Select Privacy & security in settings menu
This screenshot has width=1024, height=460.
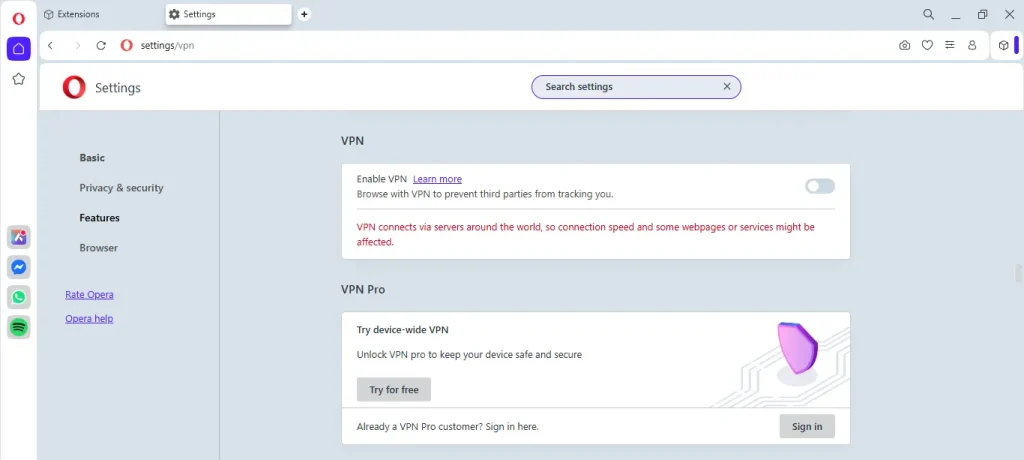[x=121, y=188]
